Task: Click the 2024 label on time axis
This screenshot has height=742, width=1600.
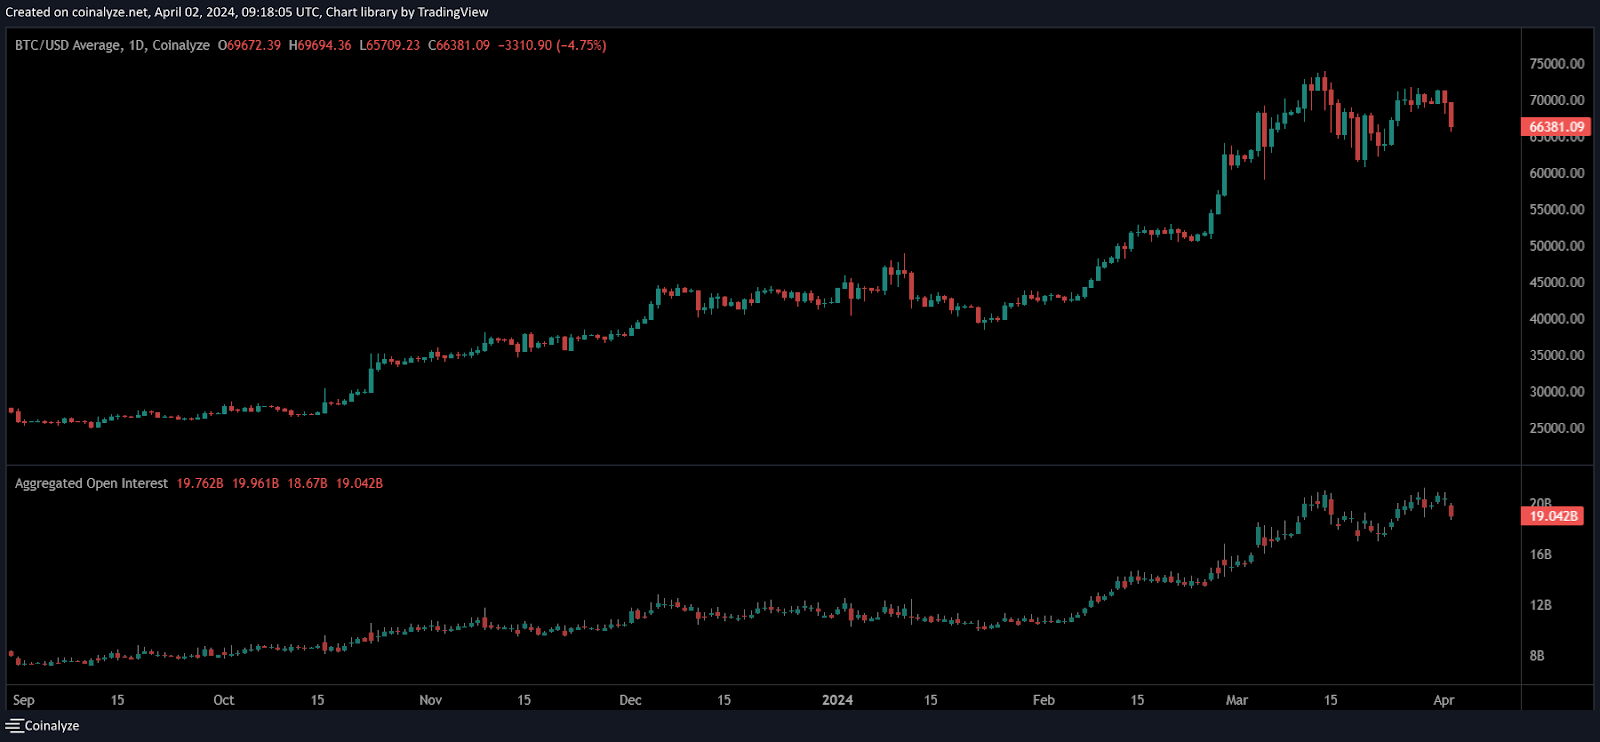Action: pyautogui.click(x=838, y=700)
